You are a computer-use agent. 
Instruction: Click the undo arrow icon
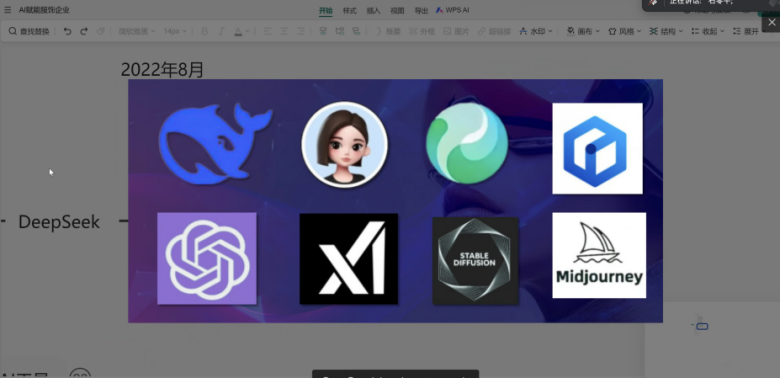67,31
